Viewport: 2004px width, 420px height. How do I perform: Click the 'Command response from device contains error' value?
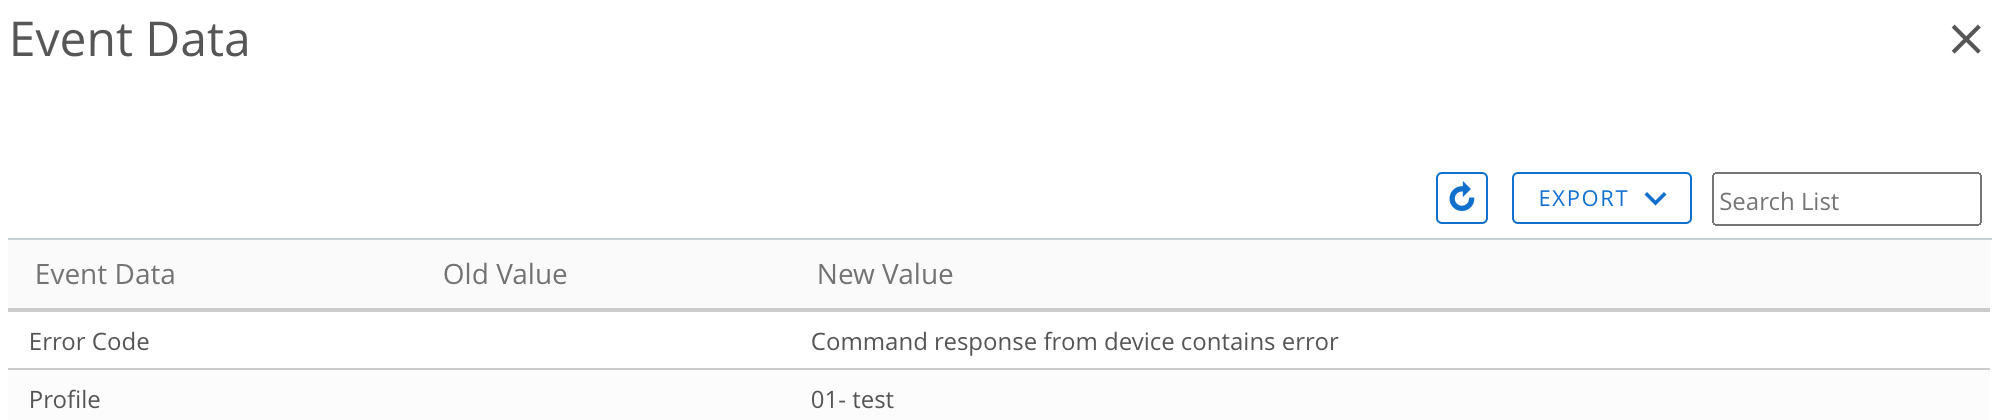[1073, 342]
